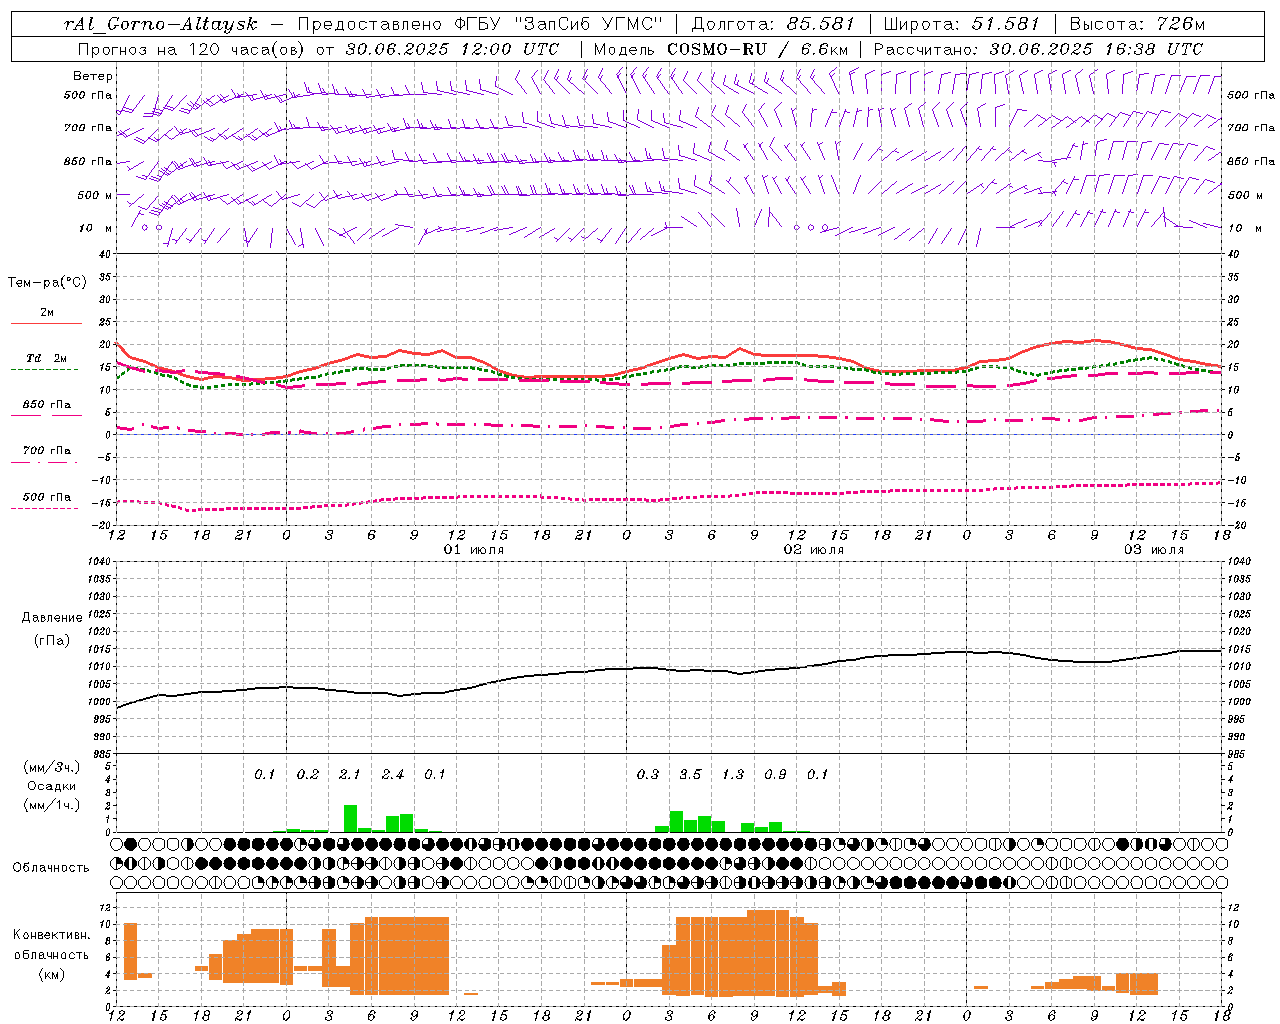Click the '850 гПа' temperature legend entry
1280x1024 pixels.
[x=47, y=405]
